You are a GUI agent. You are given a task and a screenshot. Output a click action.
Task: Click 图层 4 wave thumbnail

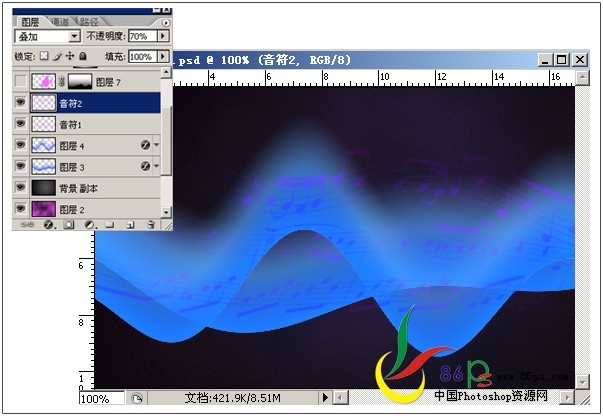tap(43, 145)
